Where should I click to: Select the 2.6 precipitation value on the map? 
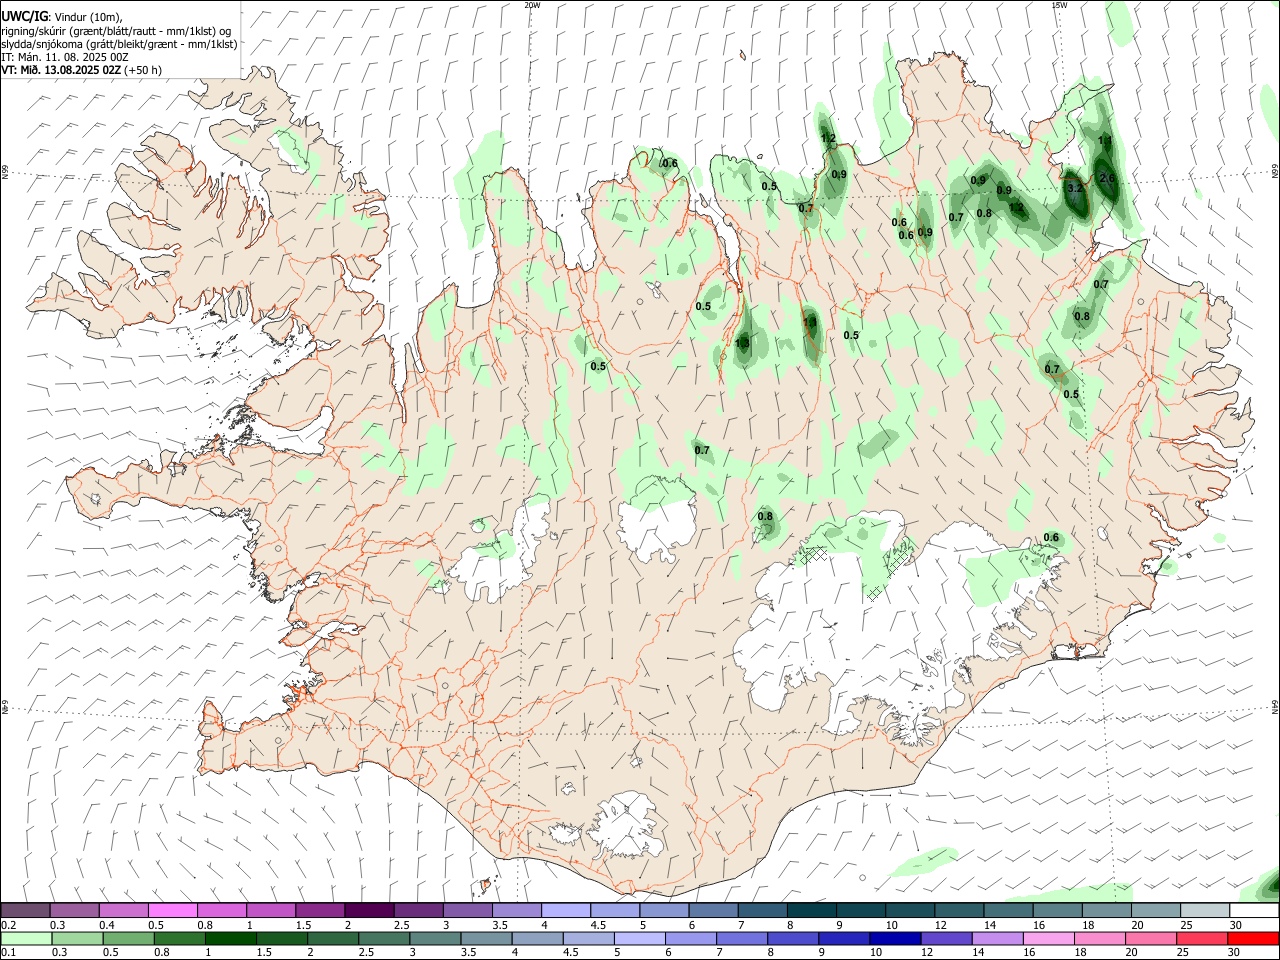tap(1107, 178)
